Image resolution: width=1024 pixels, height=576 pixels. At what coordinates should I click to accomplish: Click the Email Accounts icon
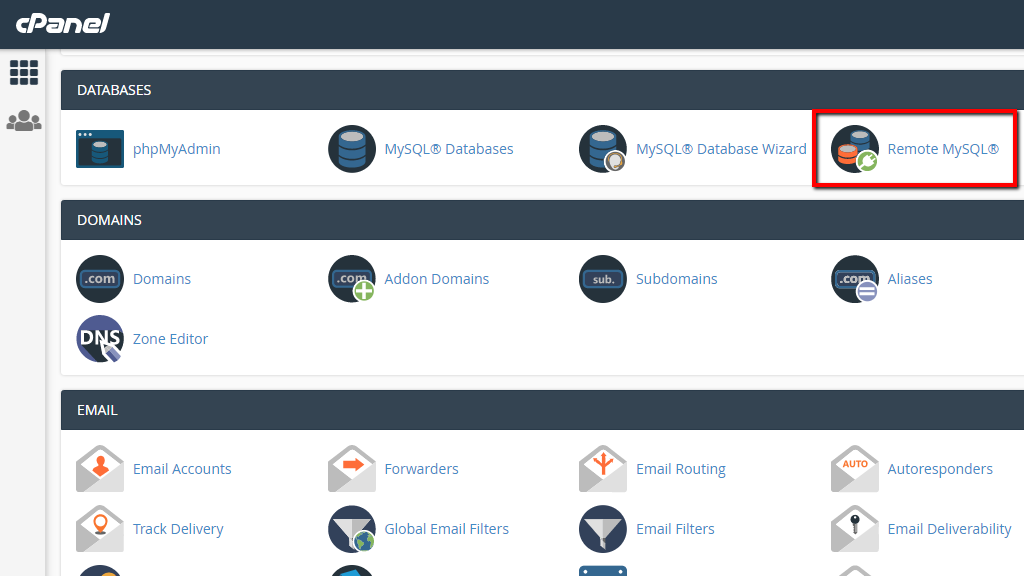coord(100,468)
